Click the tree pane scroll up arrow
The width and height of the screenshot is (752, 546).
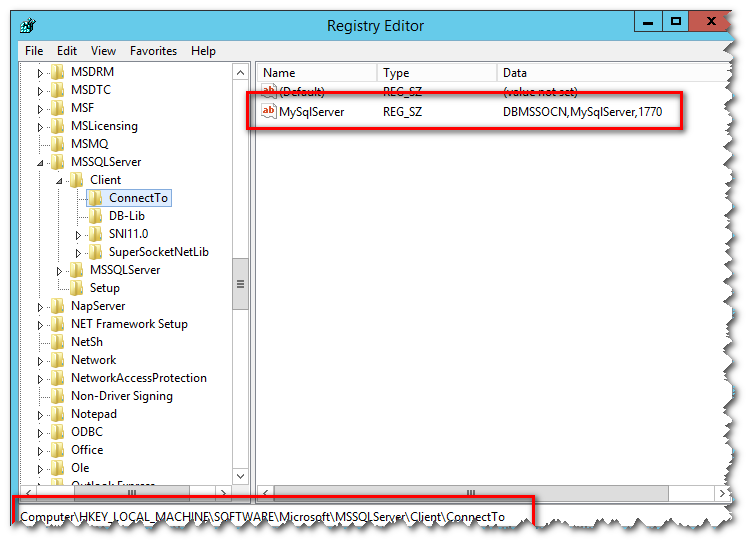(x=241, y=72)
